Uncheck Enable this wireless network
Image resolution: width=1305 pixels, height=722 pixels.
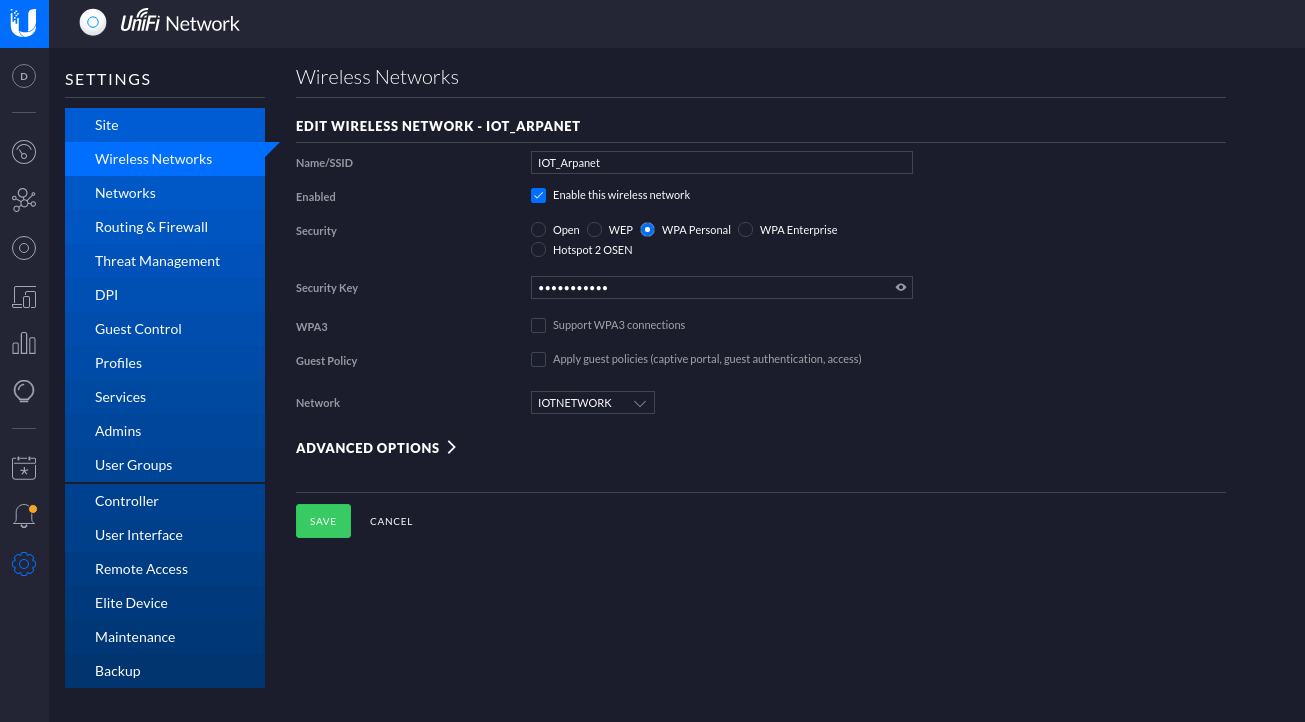click(538, 195)
